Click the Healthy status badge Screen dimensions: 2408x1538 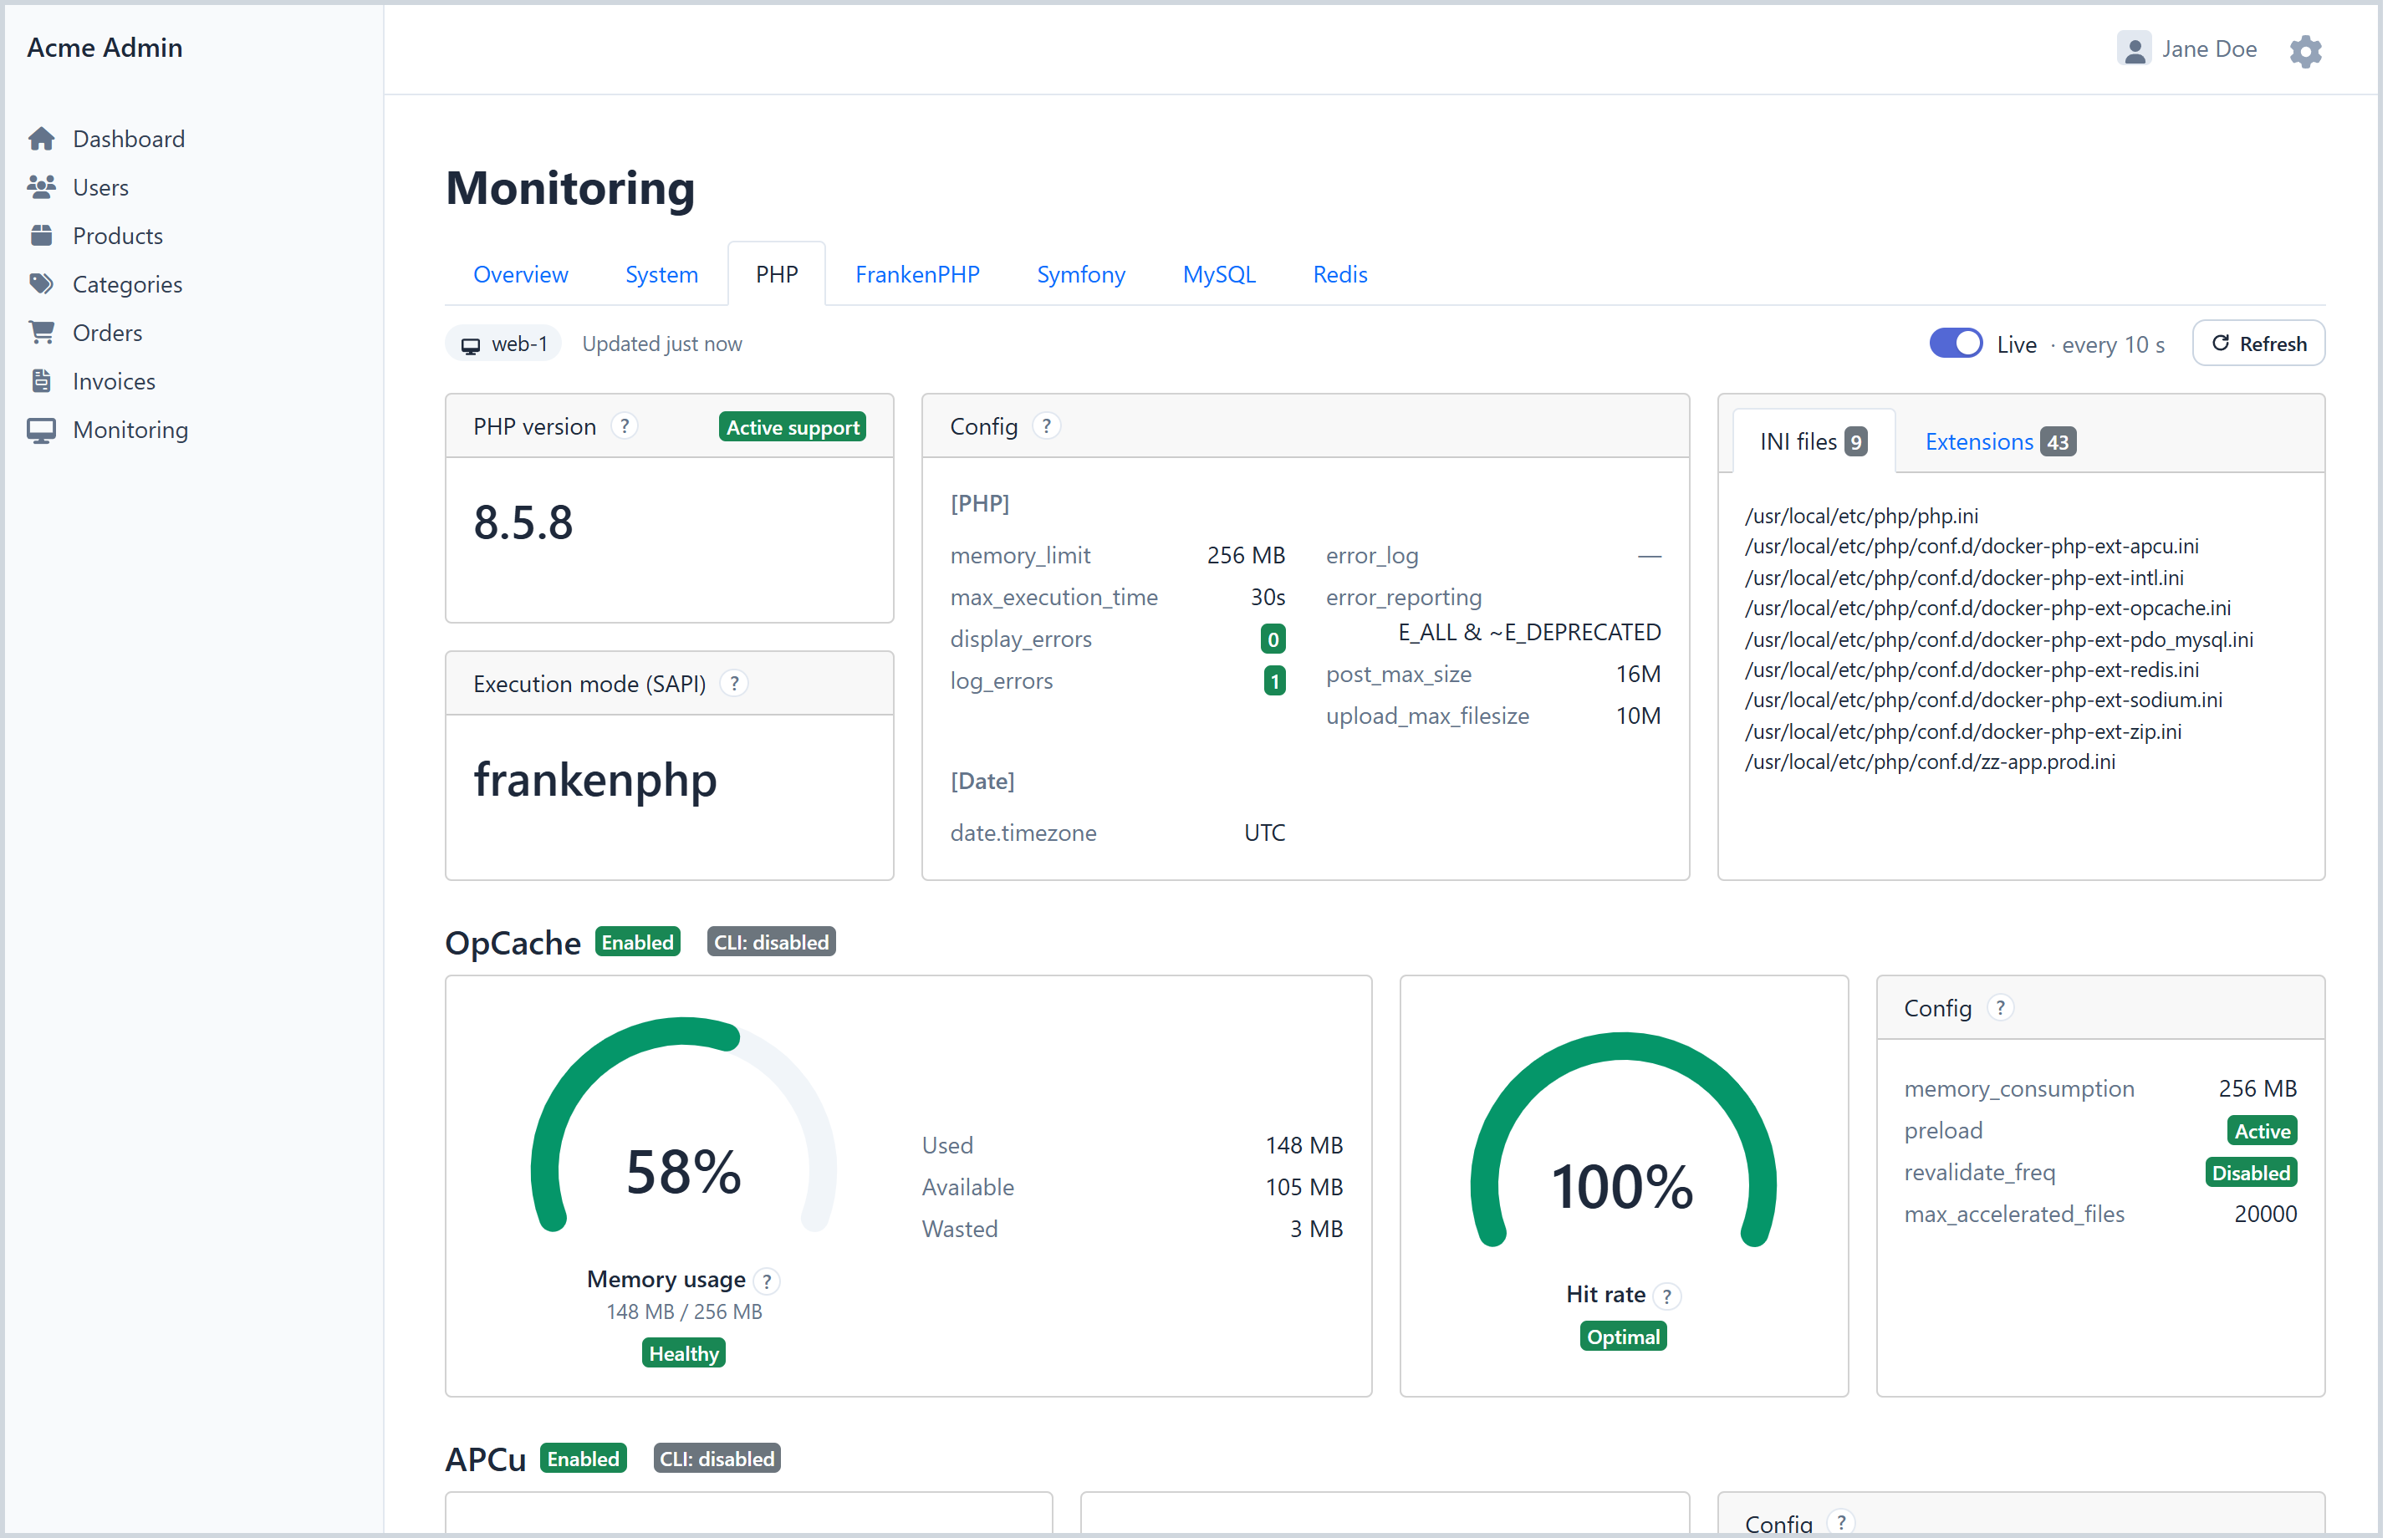[683, 1353]
